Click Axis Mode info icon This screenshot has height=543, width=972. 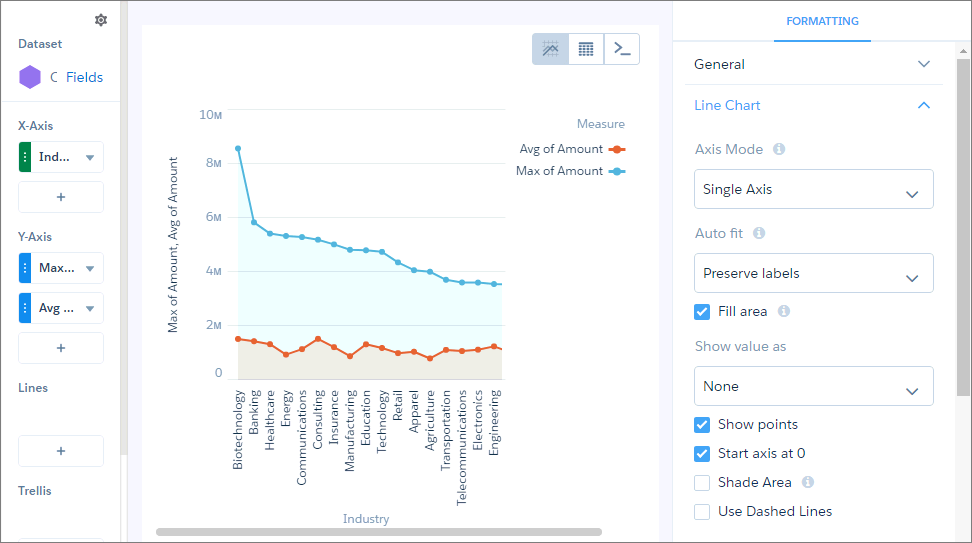coord(779,149)
